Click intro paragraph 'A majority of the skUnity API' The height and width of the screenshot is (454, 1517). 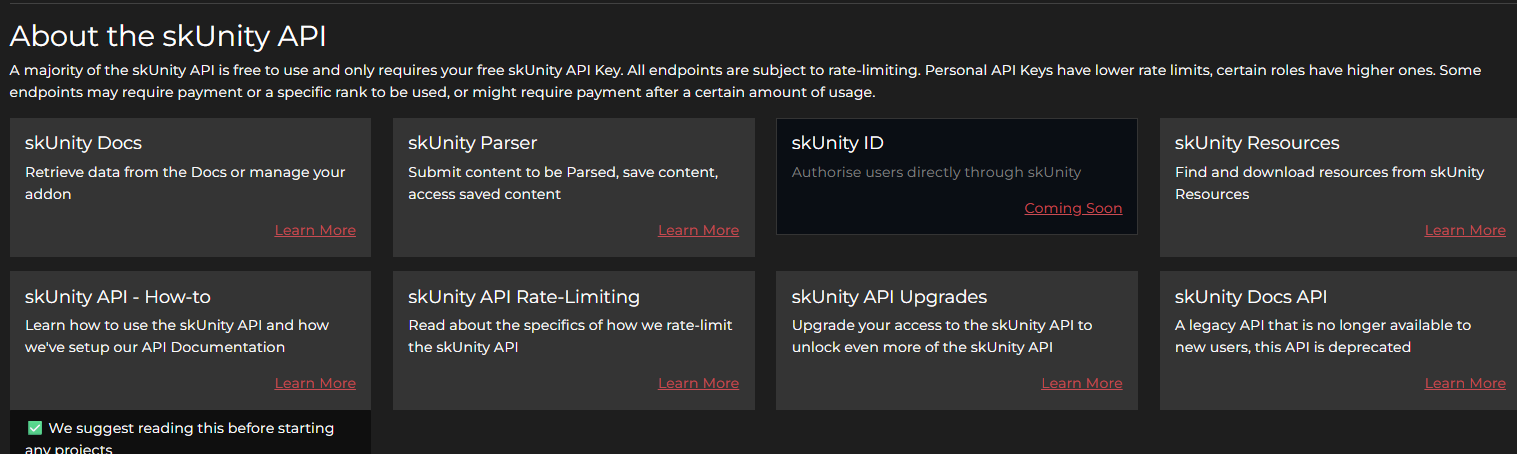click(x=745, y=81)
